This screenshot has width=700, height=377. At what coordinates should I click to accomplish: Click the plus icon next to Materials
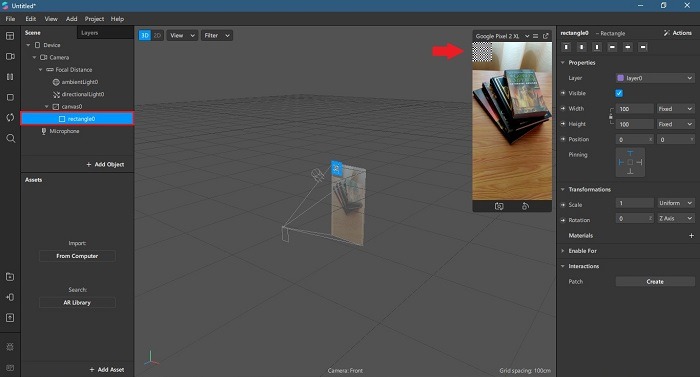point(691,235)
